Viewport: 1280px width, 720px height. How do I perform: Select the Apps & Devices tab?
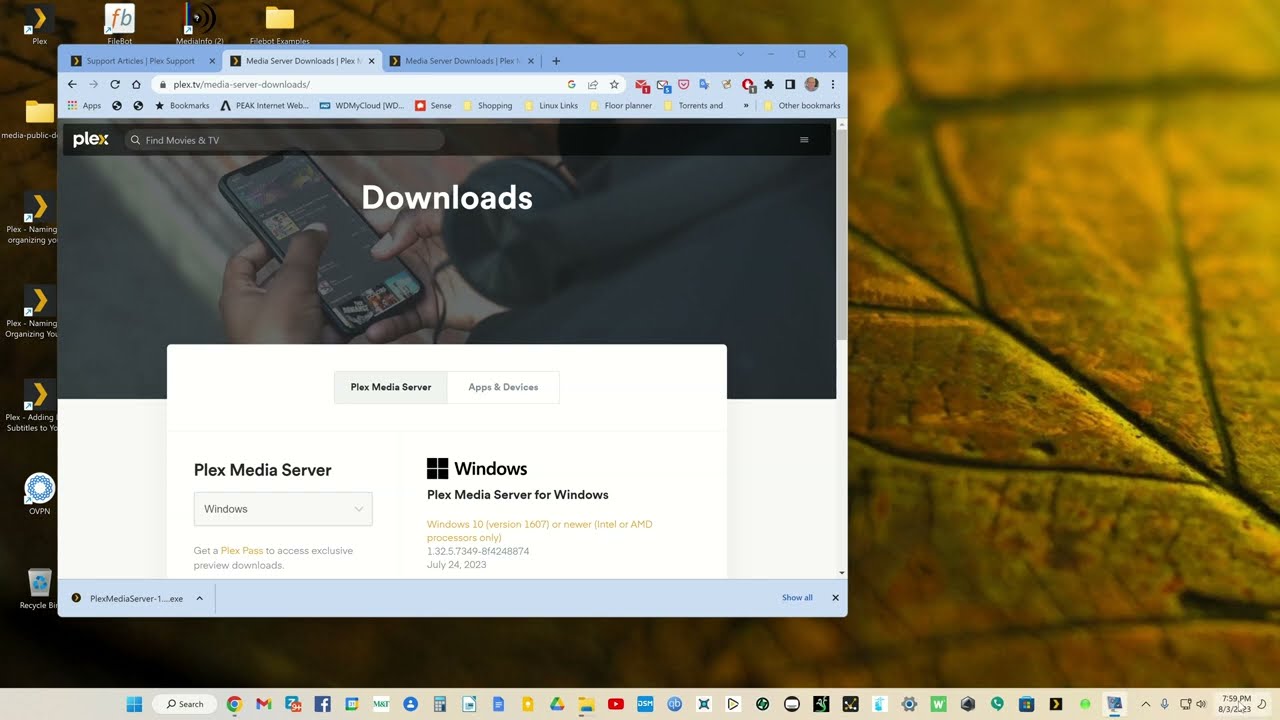[x=503, y=387]
